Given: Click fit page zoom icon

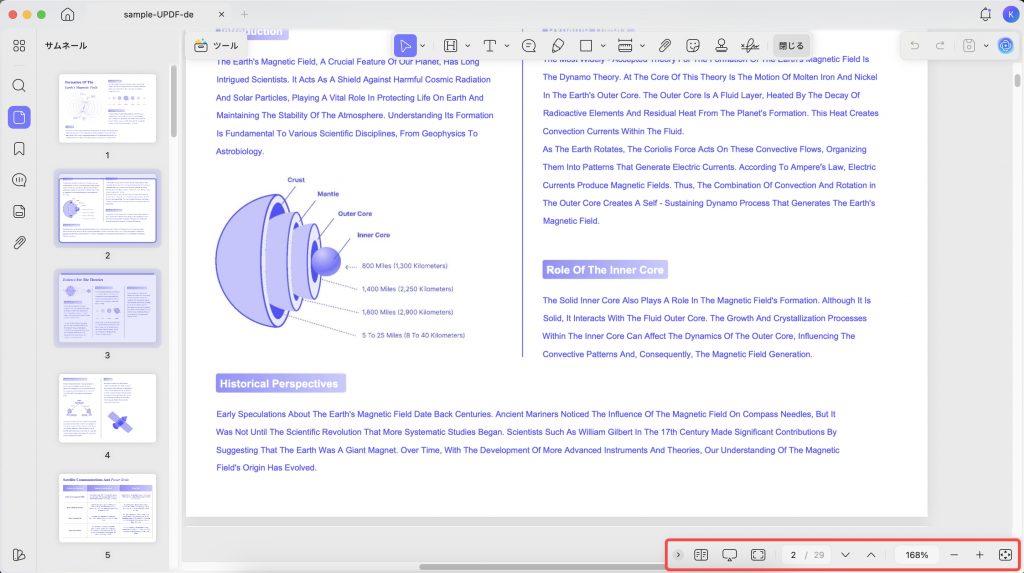Looking at the screenshot, I should tap(1005, 555).
